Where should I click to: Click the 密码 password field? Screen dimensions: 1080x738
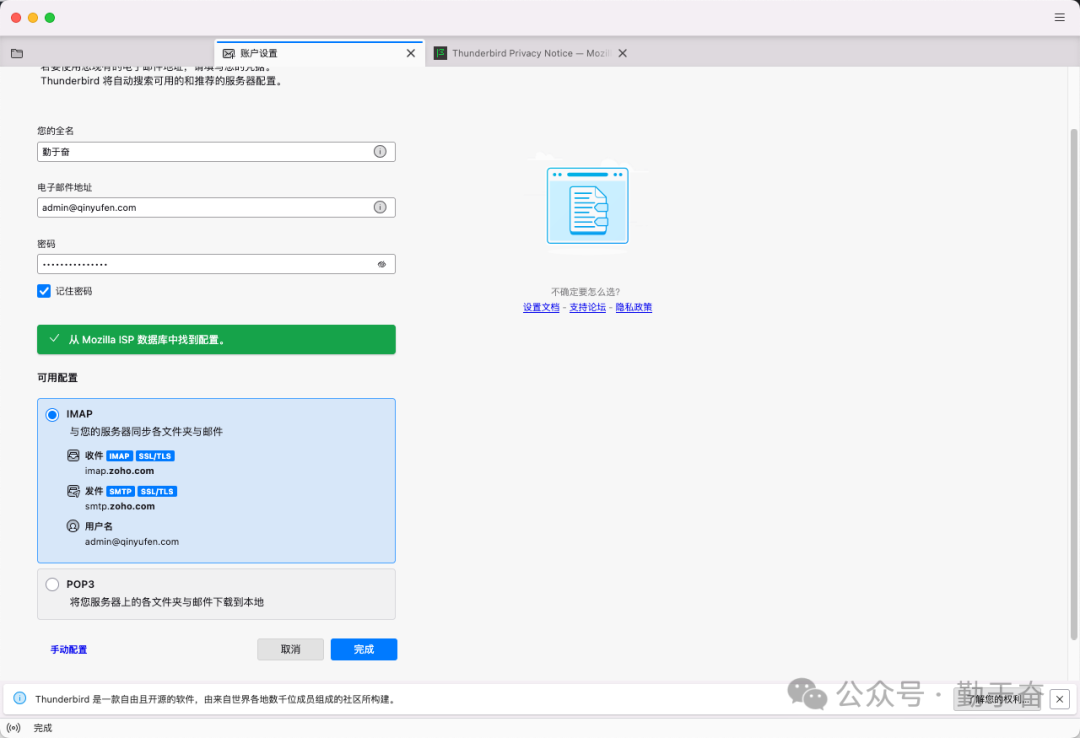216,264
